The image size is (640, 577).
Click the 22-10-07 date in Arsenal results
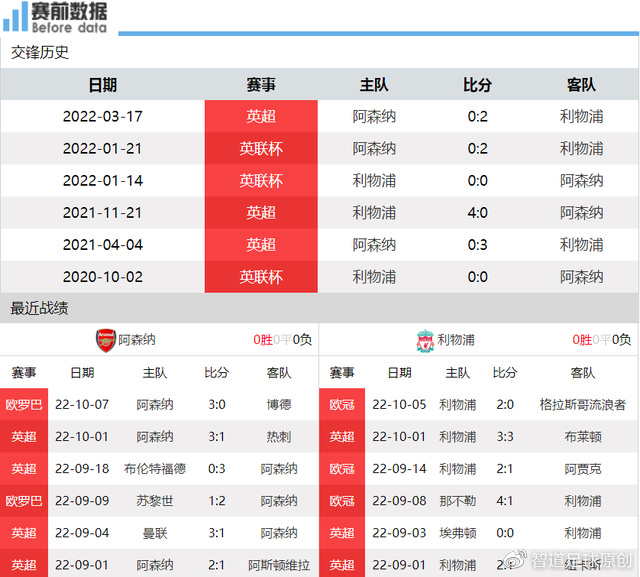coord(82,404)
